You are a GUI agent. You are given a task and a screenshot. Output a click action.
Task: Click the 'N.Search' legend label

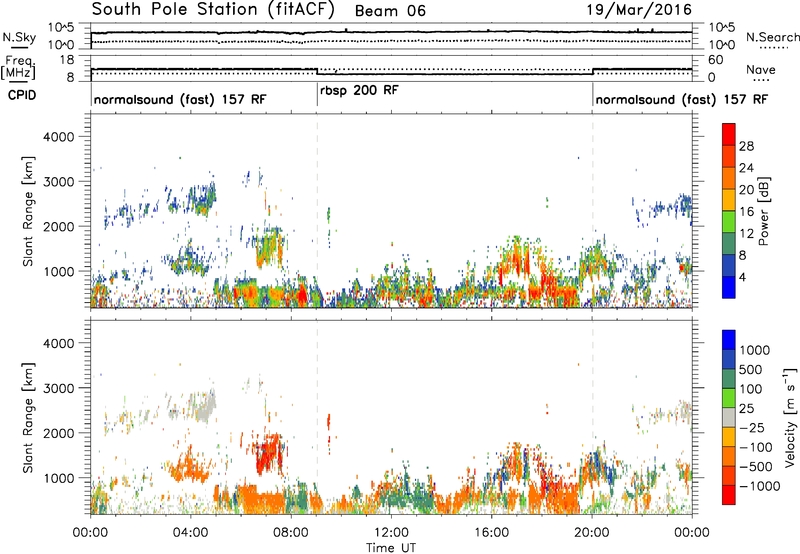772,37
